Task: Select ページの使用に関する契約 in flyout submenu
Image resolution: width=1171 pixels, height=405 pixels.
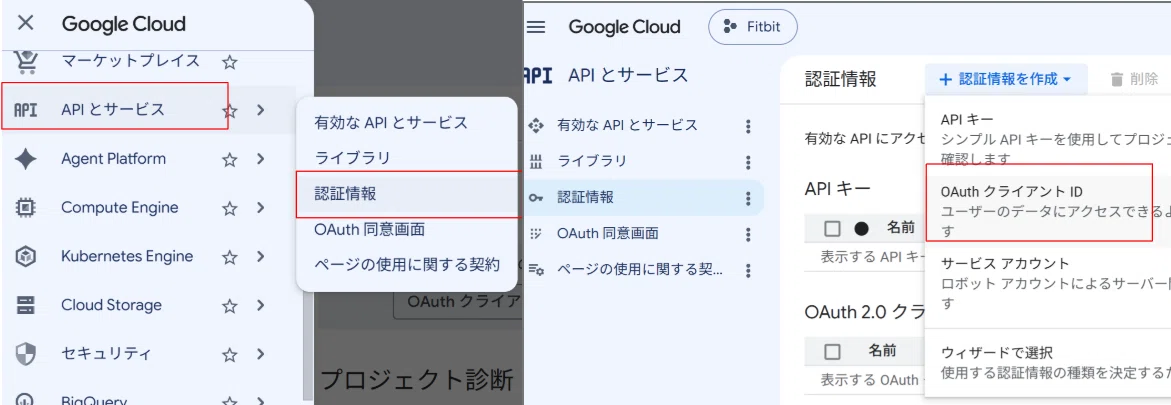Action: pyautogui.click(x=407, y=265)
